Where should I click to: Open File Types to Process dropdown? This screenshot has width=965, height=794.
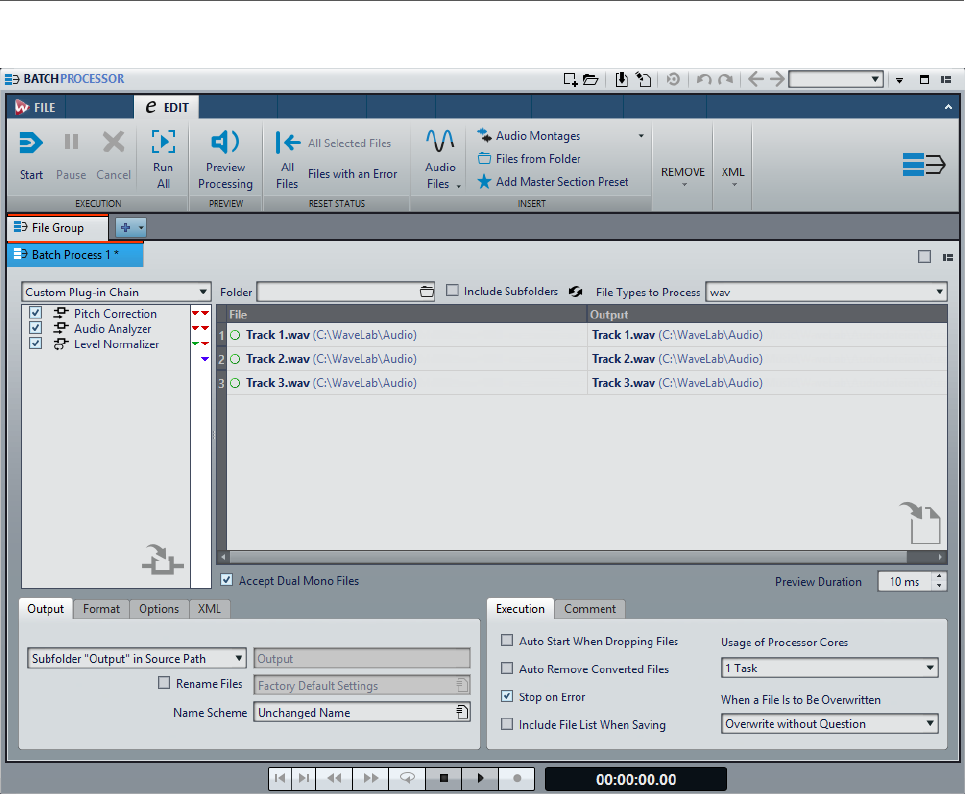tap(826, 292)
